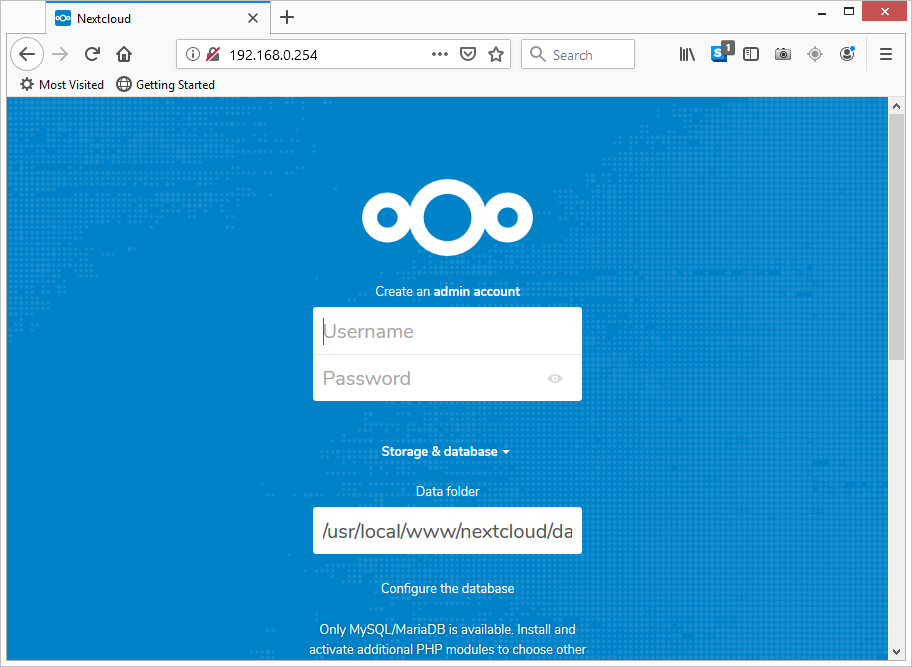This screenshot has width=912, height=667.
Task: Open the Most Visited bookmarks folder
Action: coord(62,85)
